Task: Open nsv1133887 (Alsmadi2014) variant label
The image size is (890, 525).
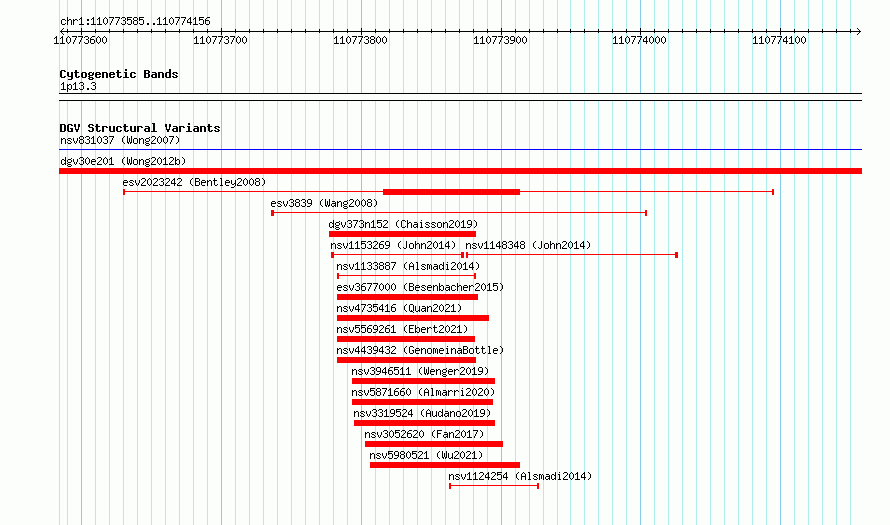Action: [x=408, y=266]
